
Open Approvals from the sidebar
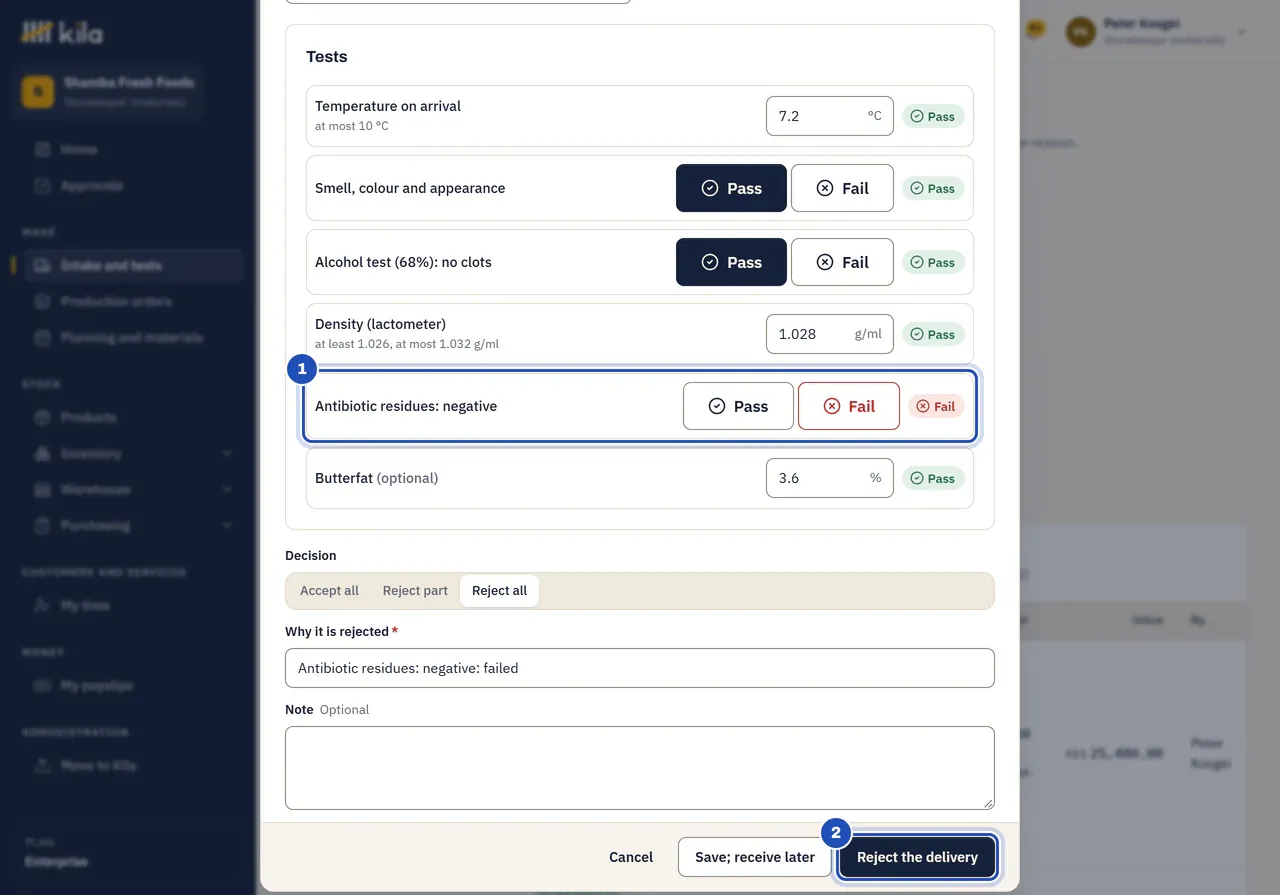click(x=134, y=185)
